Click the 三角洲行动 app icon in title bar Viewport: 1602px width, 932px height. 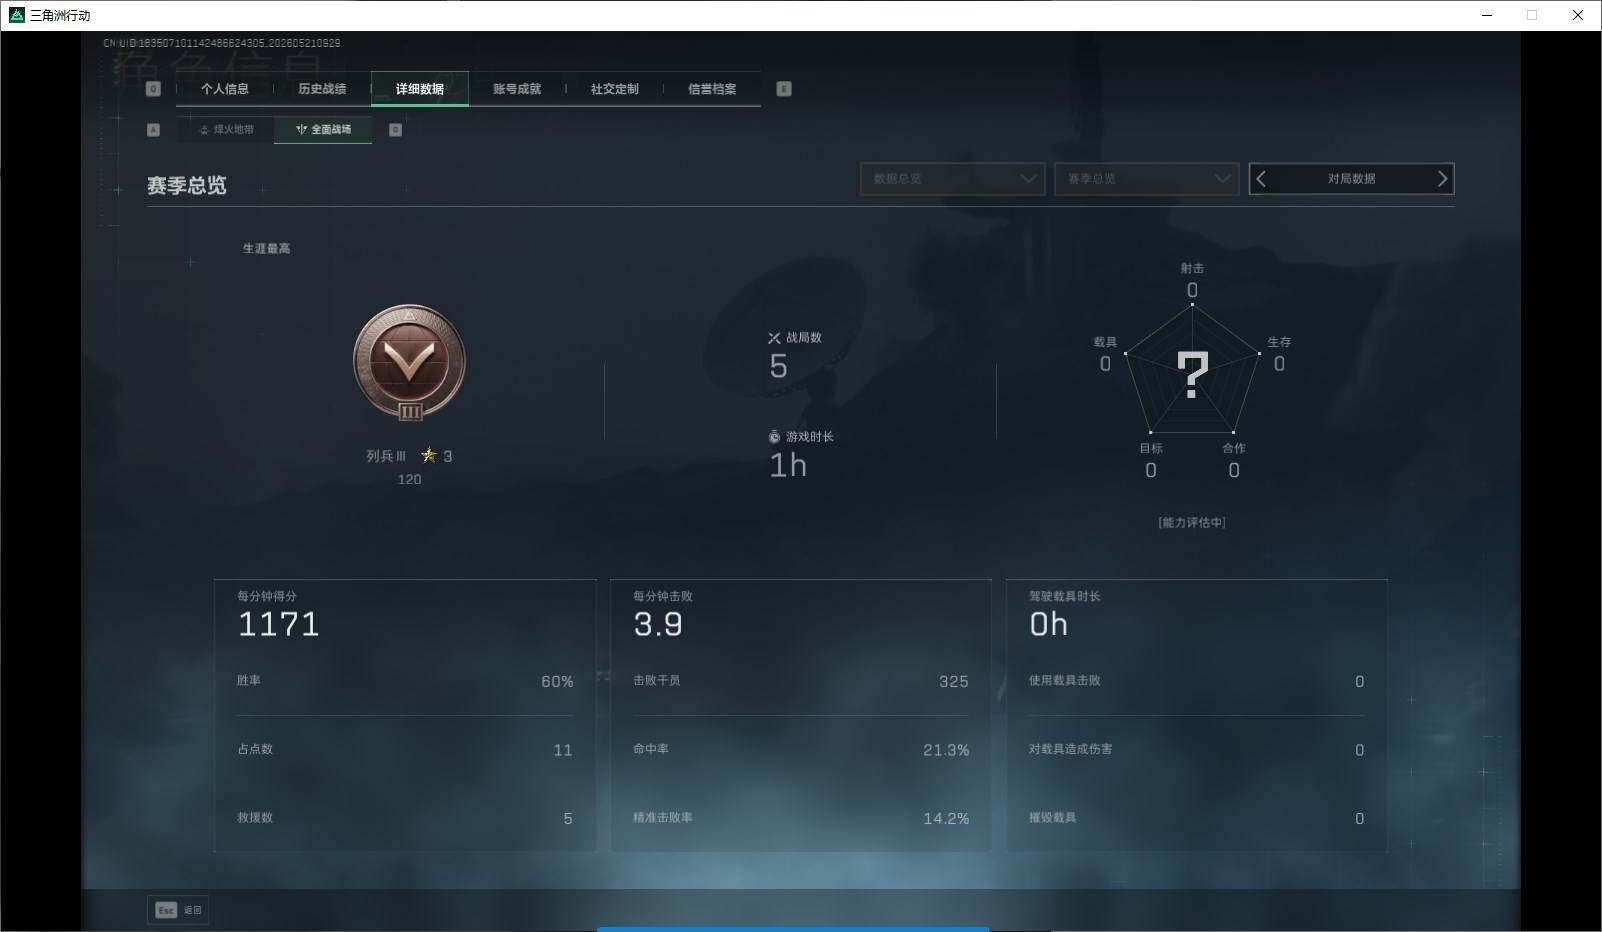(16, 15)
